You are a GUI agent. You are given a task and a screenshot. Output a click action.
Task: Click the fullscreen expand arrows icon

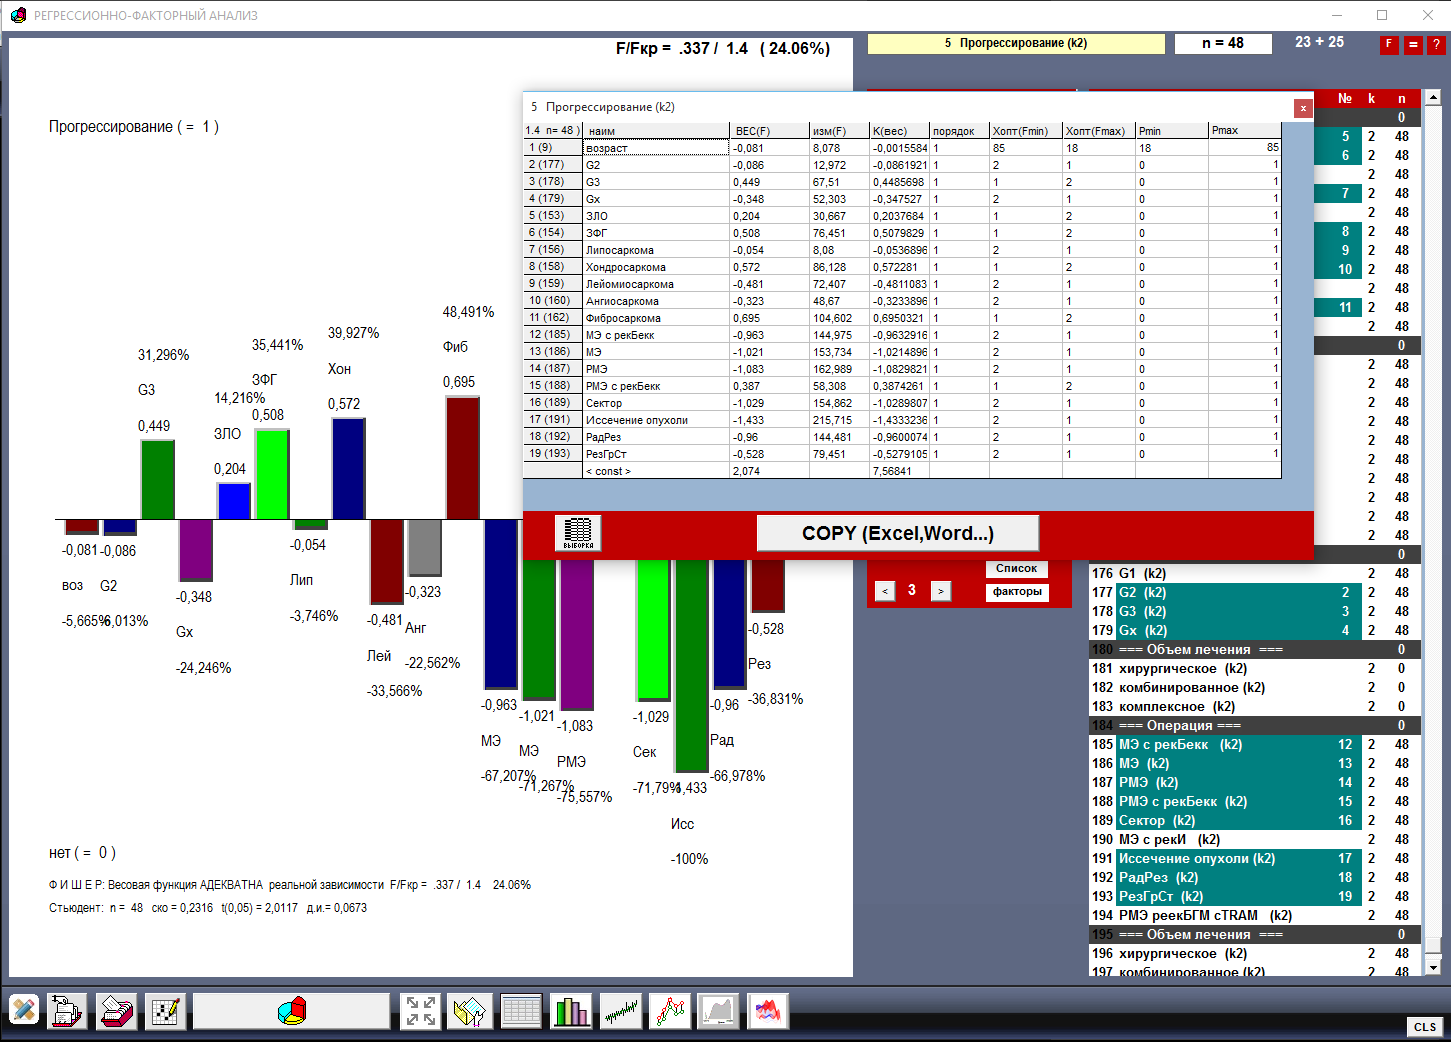coord(420,1011)
